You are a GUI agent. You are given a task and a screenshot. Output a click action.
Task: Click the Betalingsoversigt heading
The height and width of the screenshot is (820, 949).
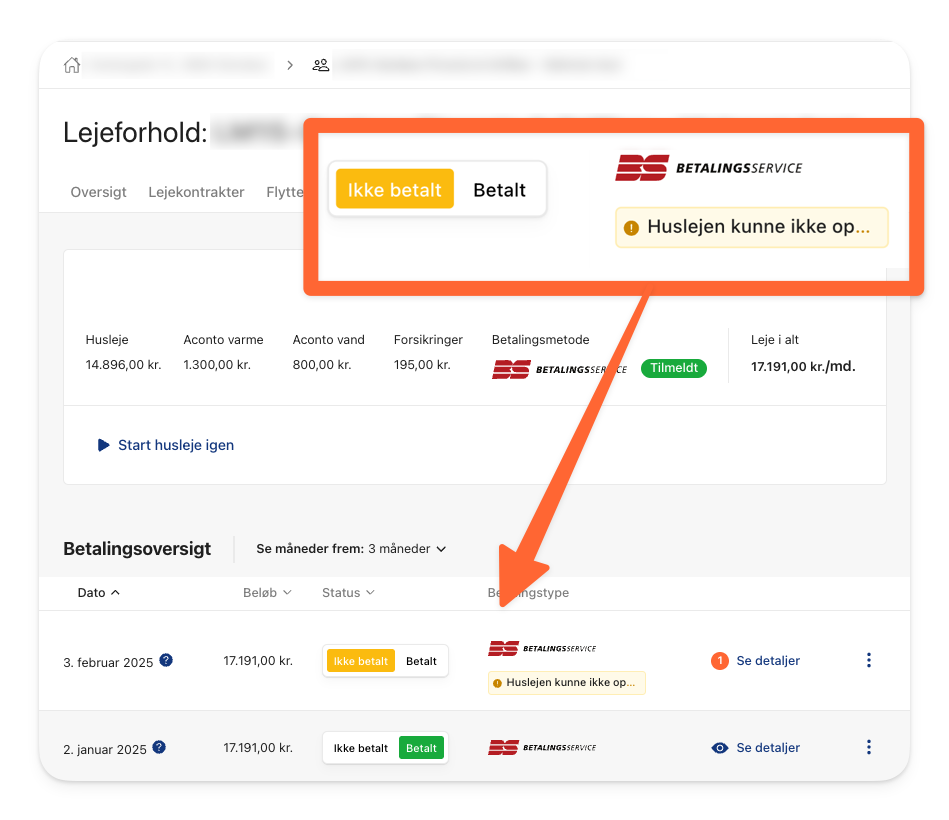point(137,549)
